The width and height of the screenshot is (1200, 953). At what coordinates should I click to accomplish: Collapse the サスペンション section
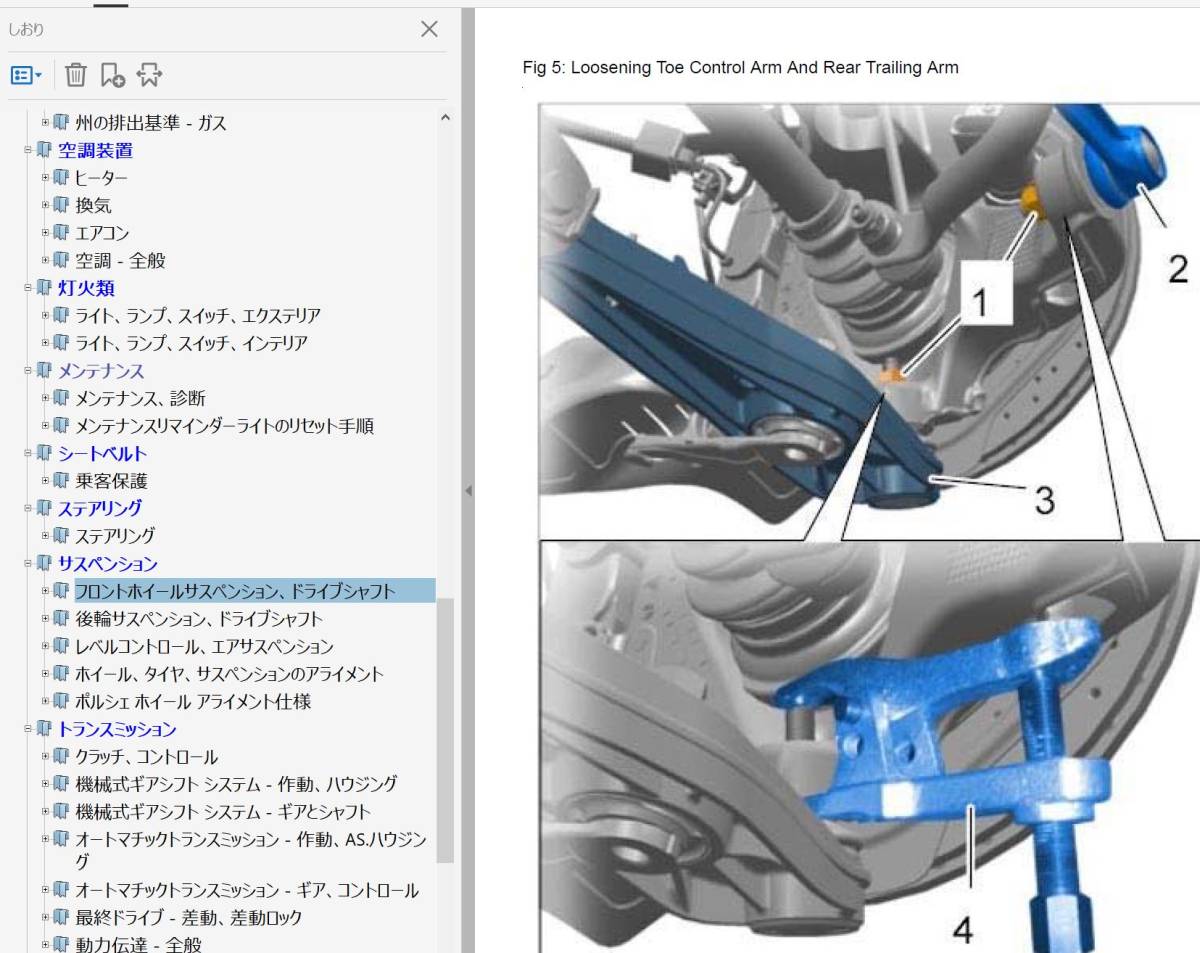[x=29, y=564]
